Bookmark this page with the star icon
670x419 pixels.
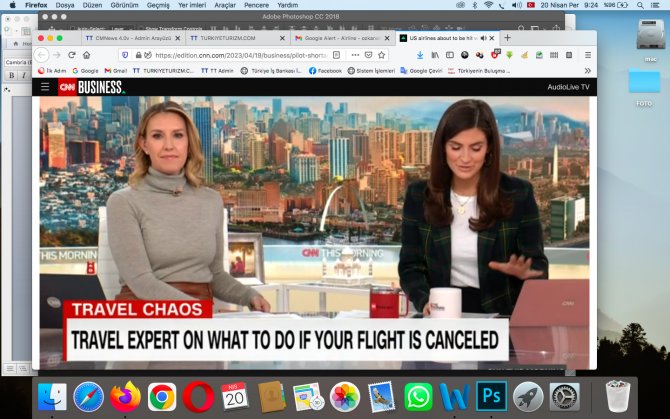pos(382,54)
